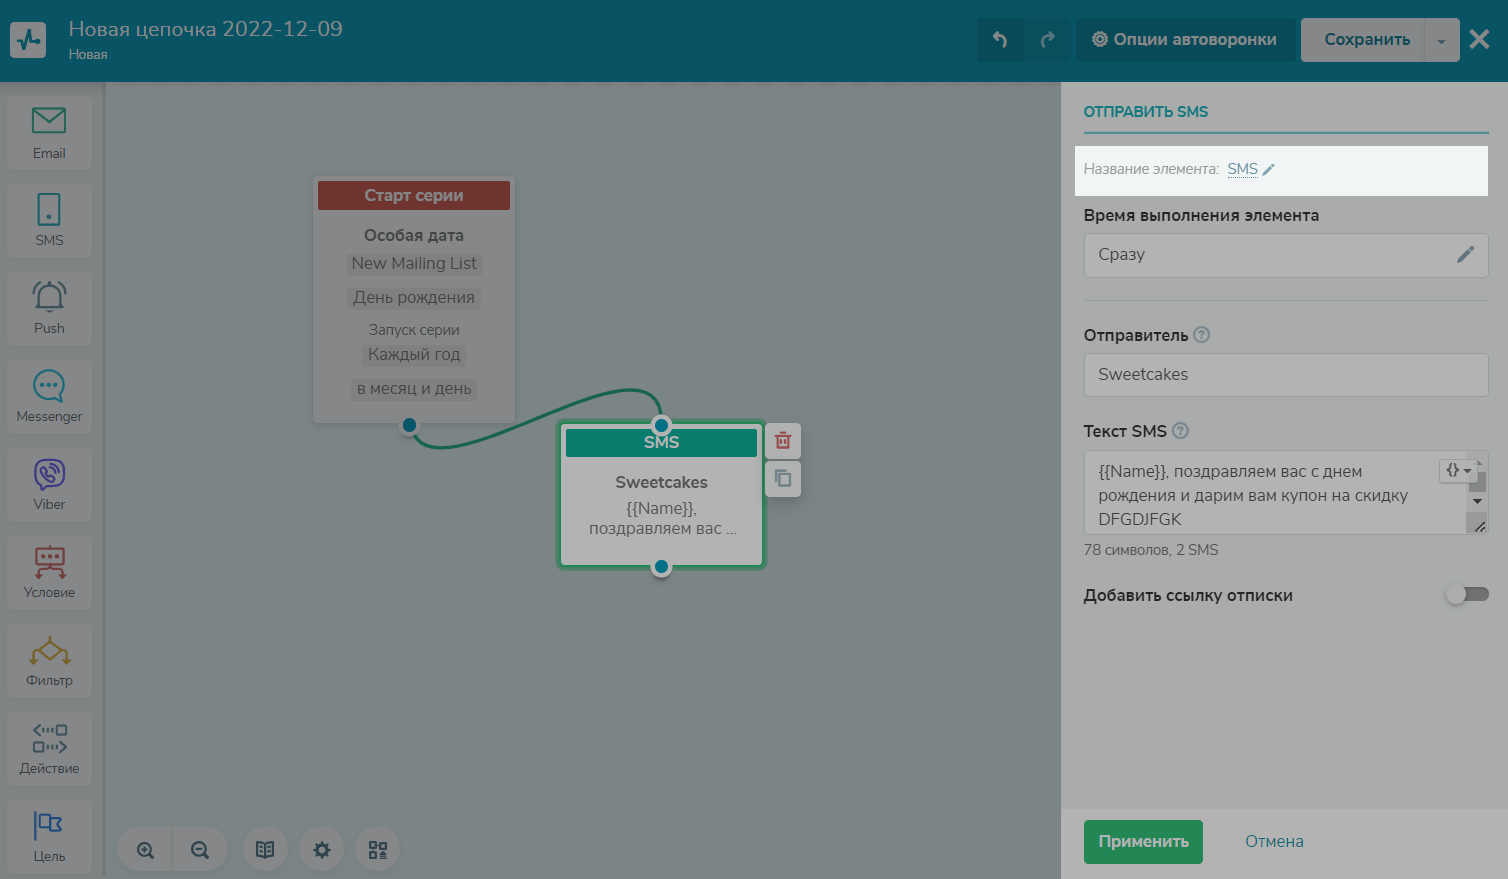Add a Push notification element
The width and height of the screenshot is (1508, 879).
point(49,308)
